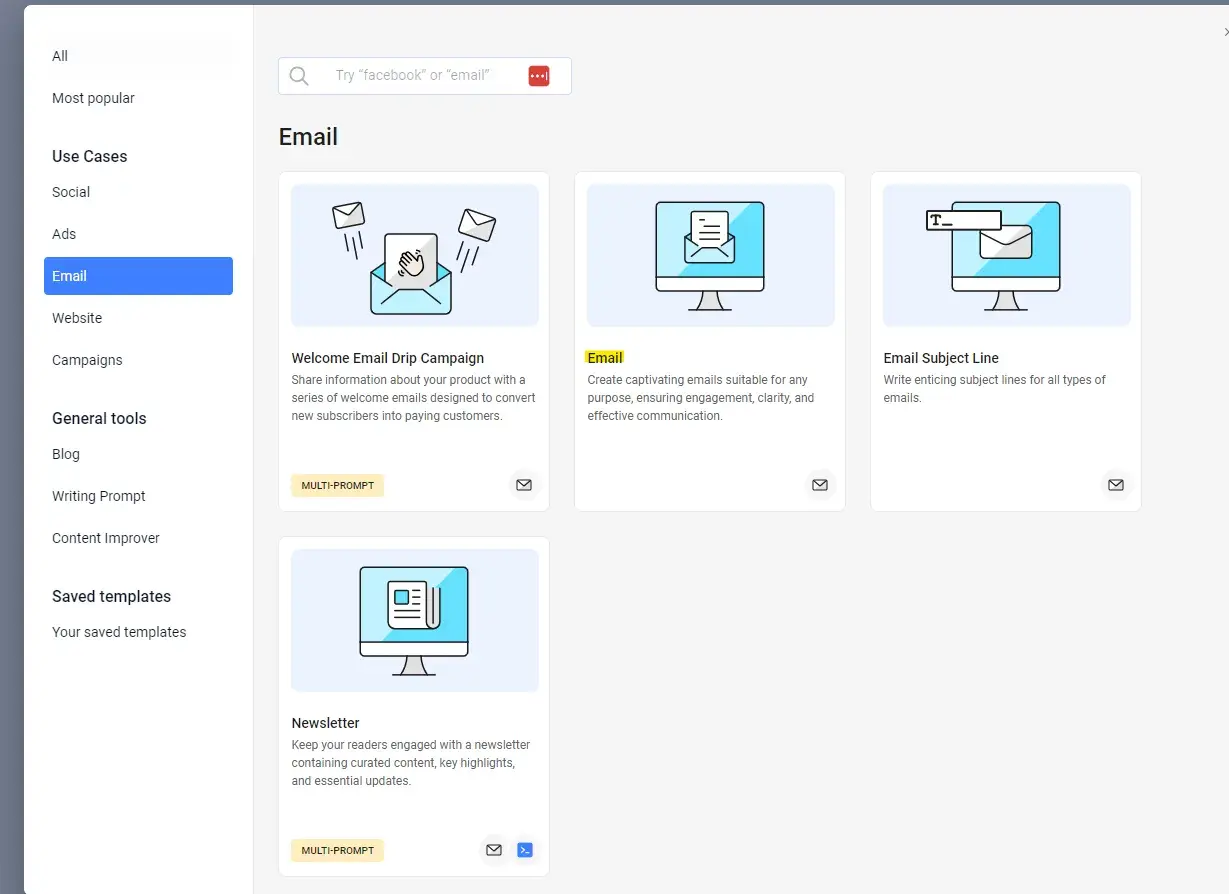This screenshot has width=1229, height=894.
Task: Switch to the Ads category
Action: click(63, 234)
